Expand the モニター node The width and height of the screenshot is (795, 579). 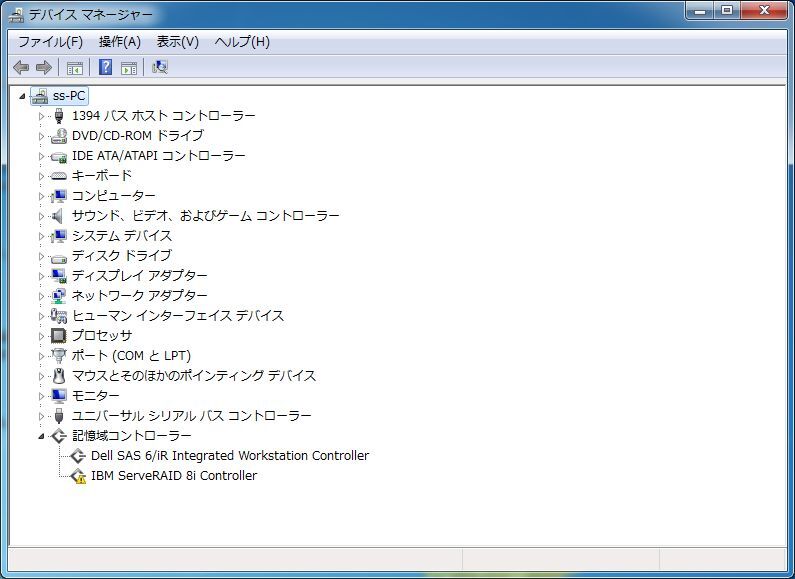(41, 396)
